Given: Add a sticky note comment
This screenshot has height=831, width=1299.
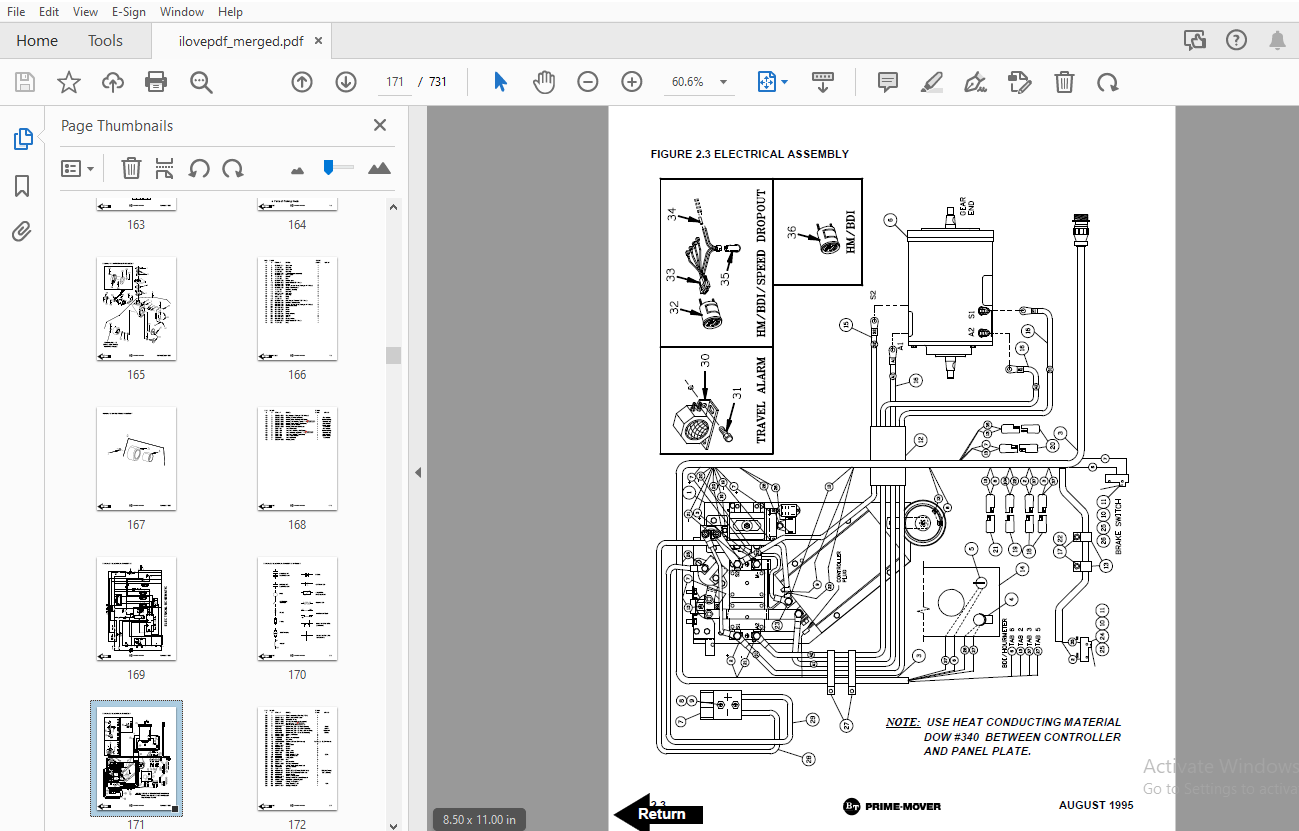Looking at the screenshot, I should 888,82.
